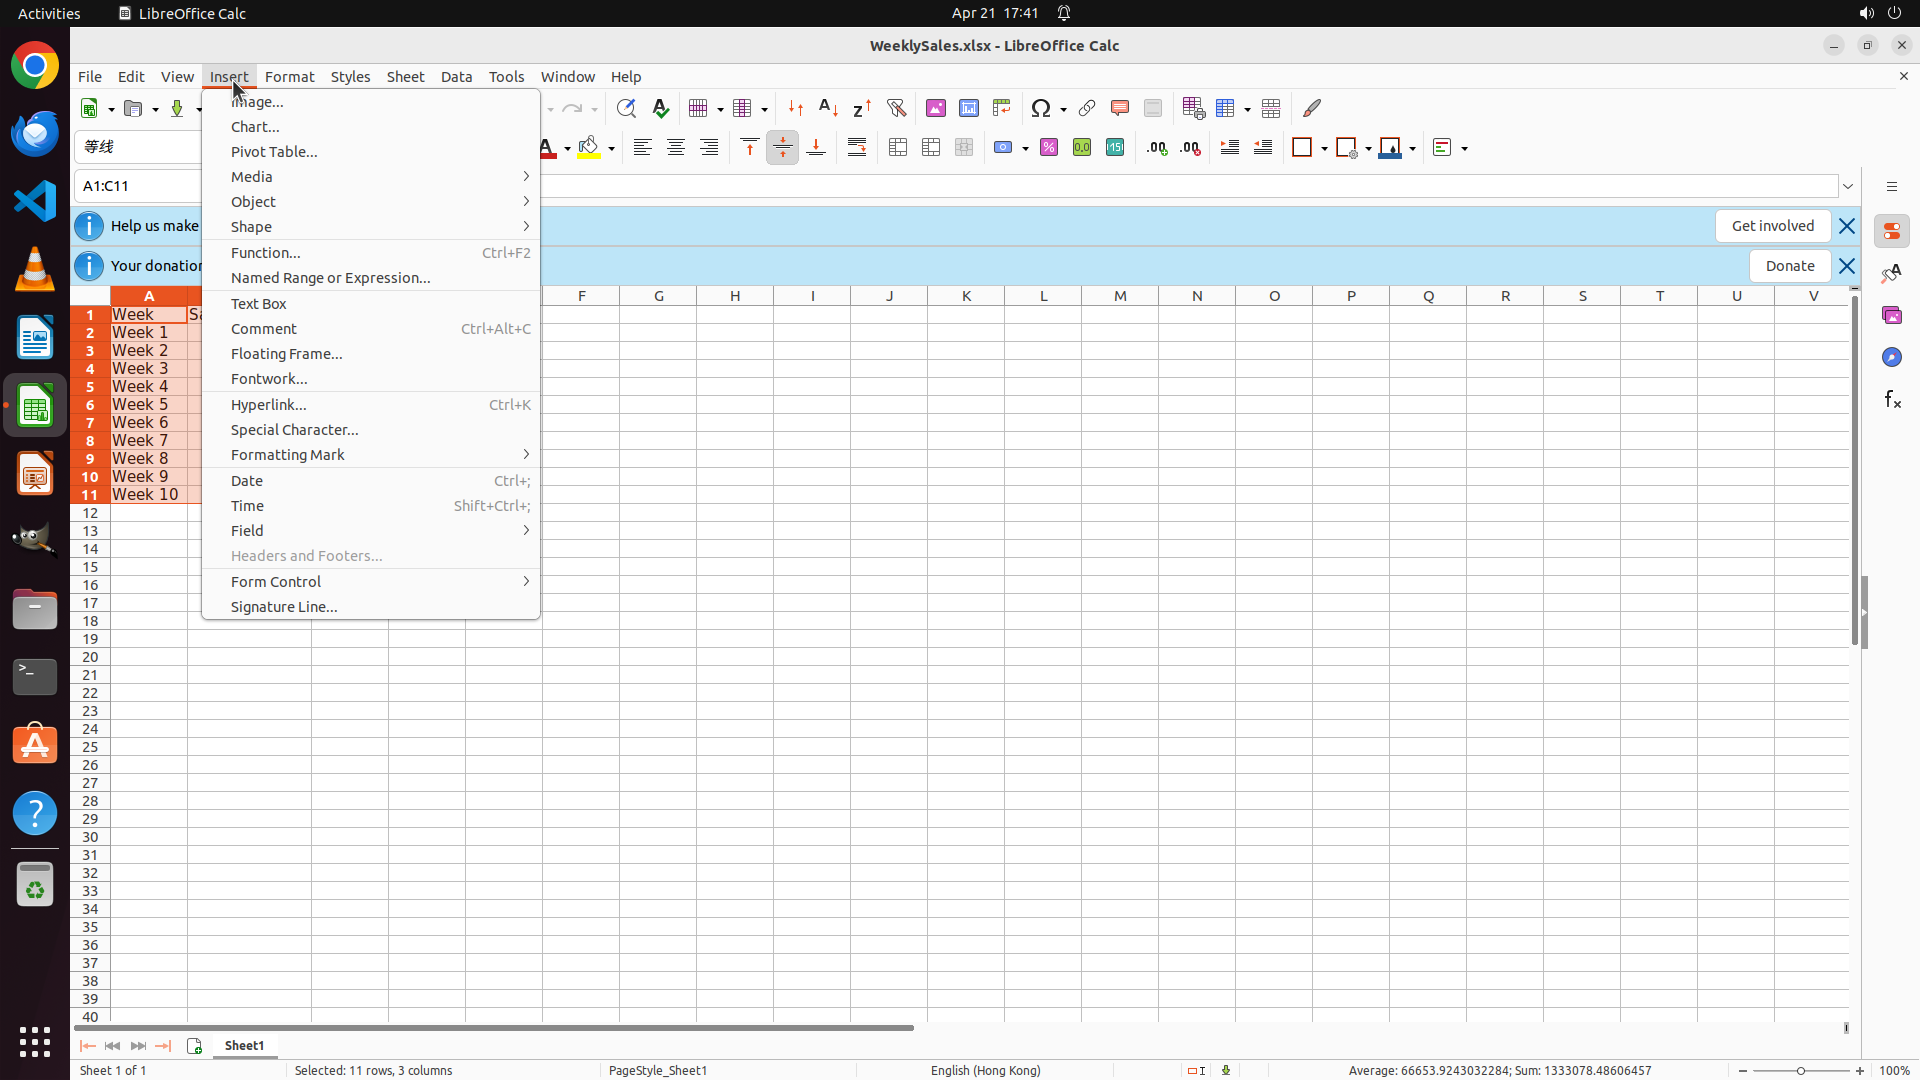
Task: Click the Format as Percent icon
Action: pos(1049,148)
